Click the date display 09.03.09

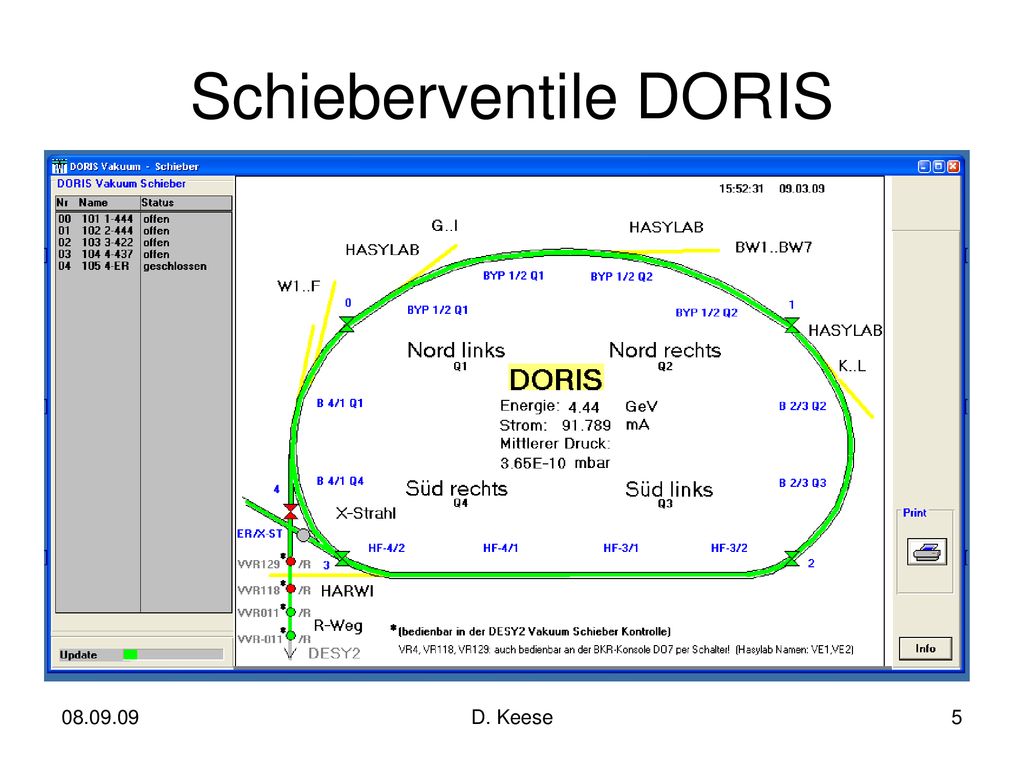(x=802, y=189)
